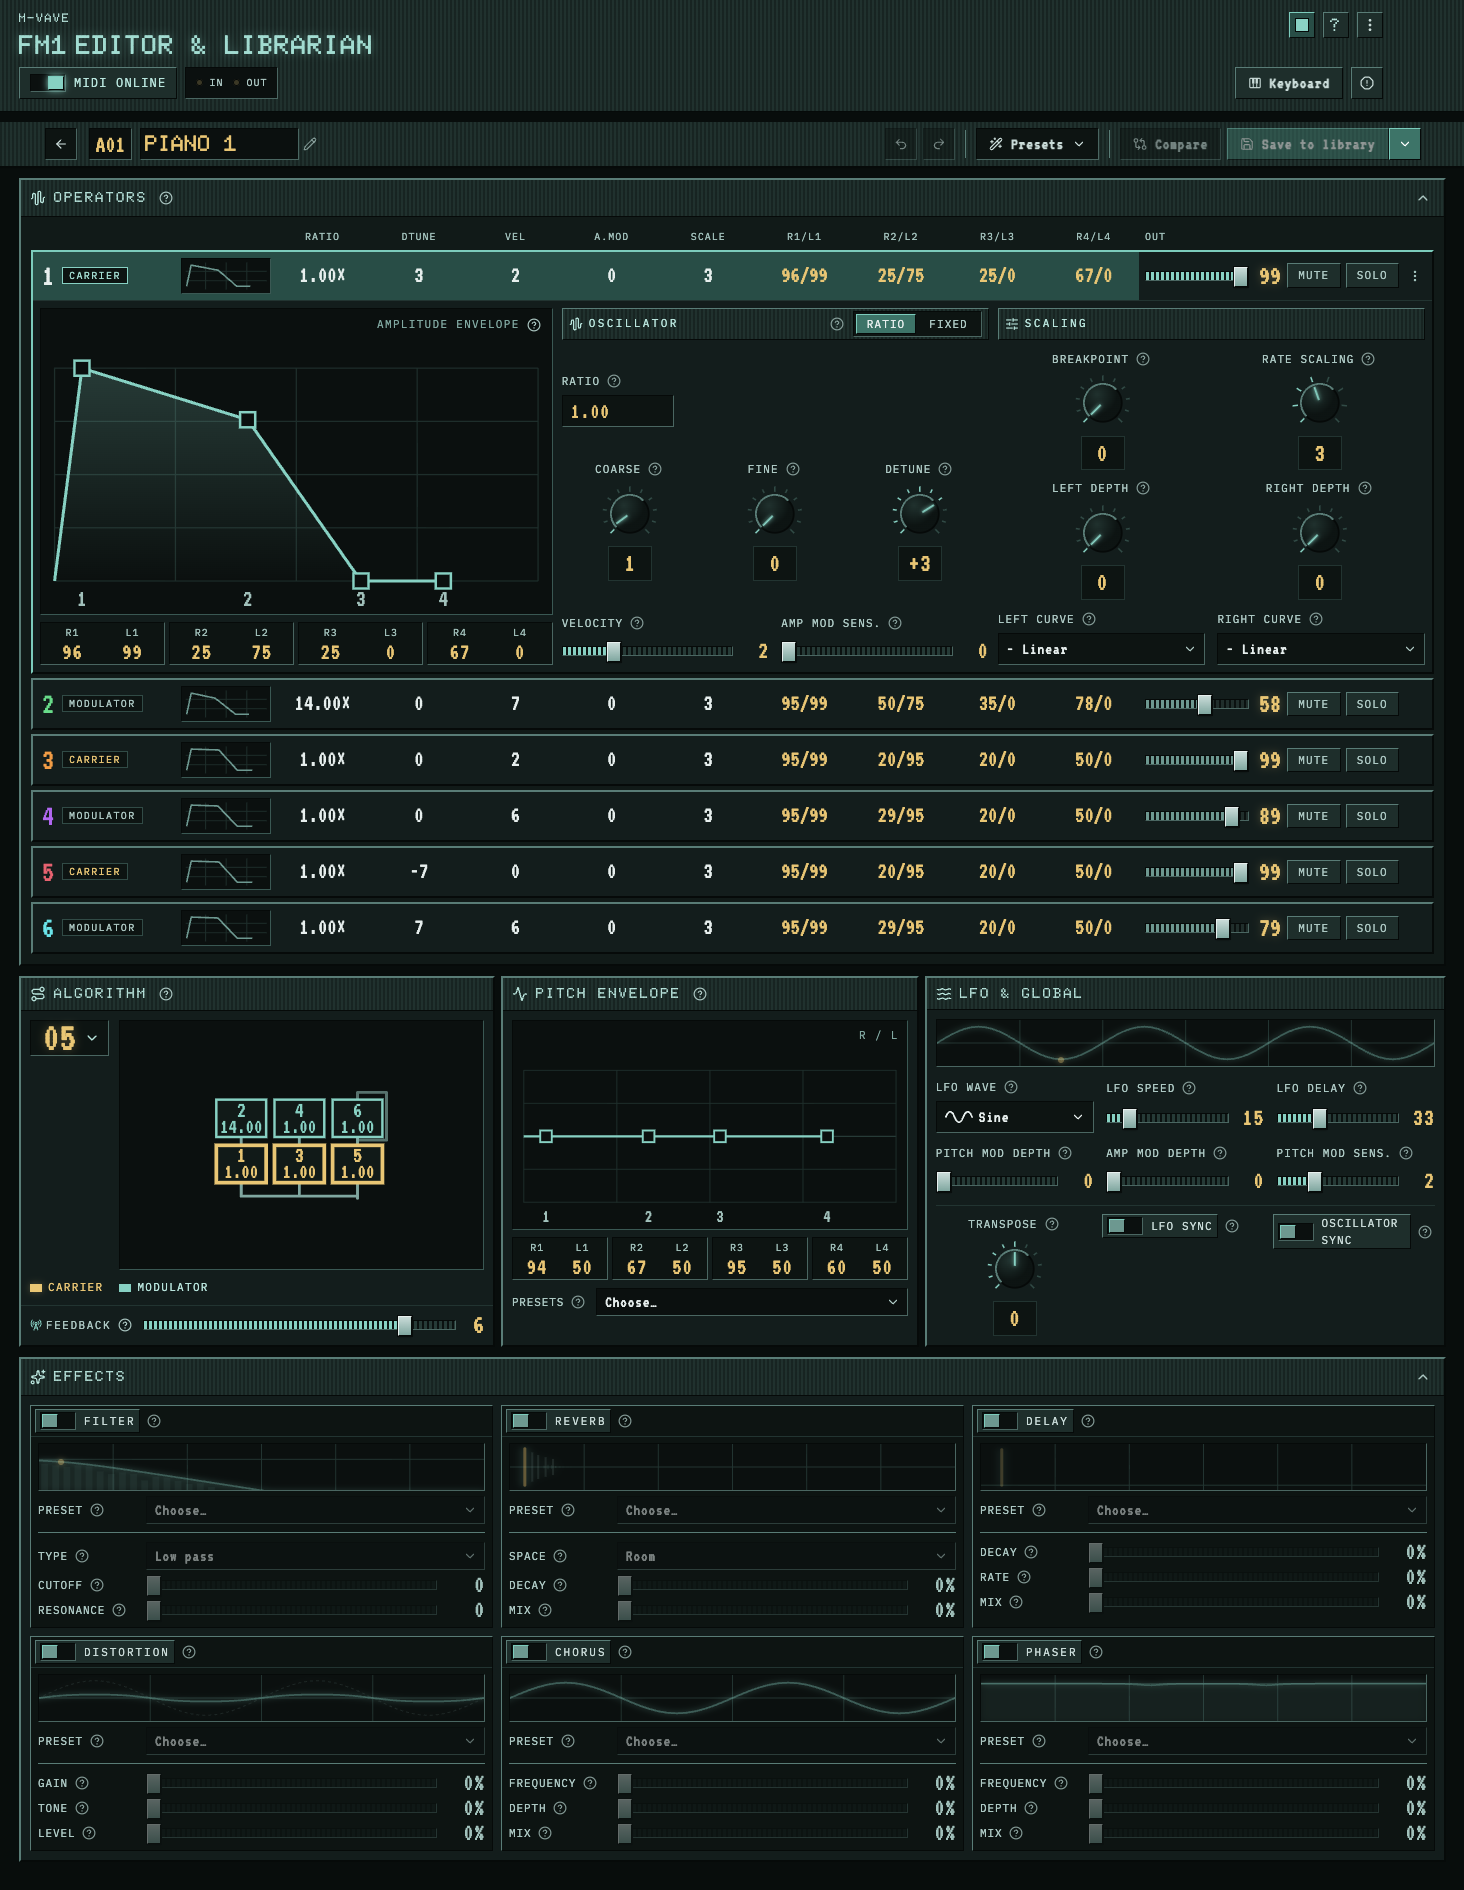This screenshot has height=1890, width=1464.
Task: Click the back arrow next to A01
Action: pyautogui.click(x=61, y=144)
